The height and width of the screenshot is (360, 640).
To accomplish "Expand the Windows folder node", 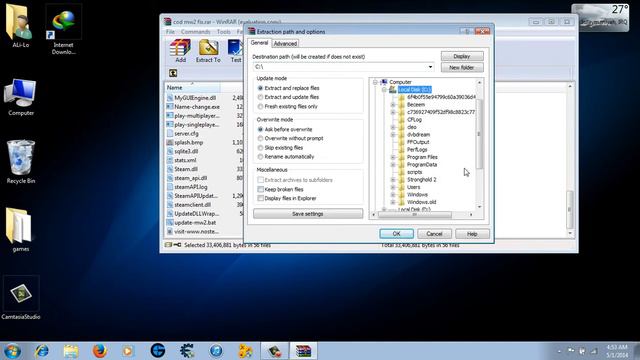I will tap(393, 195).
